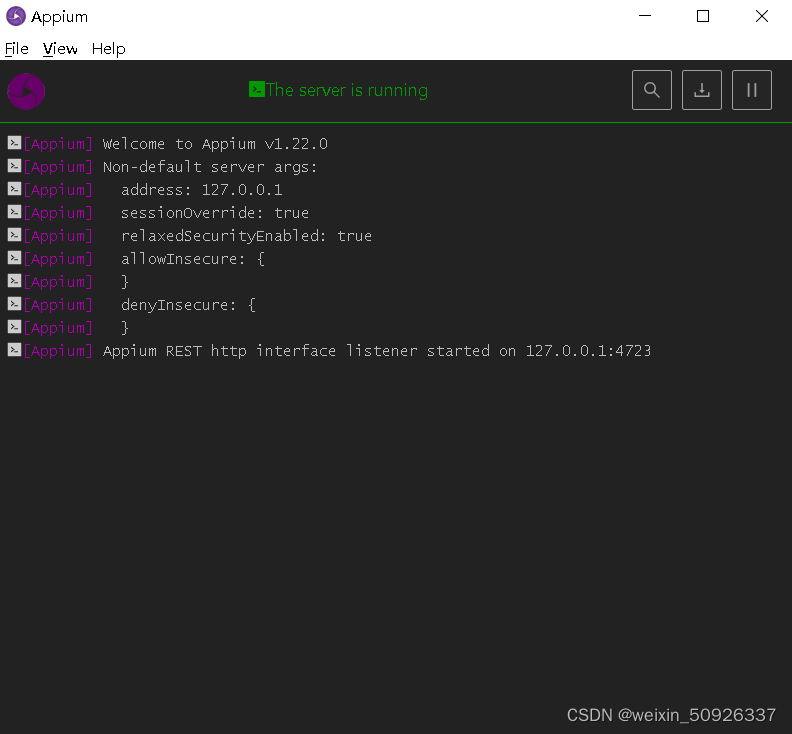Maximize the Appium window

(x=703, y=16)
